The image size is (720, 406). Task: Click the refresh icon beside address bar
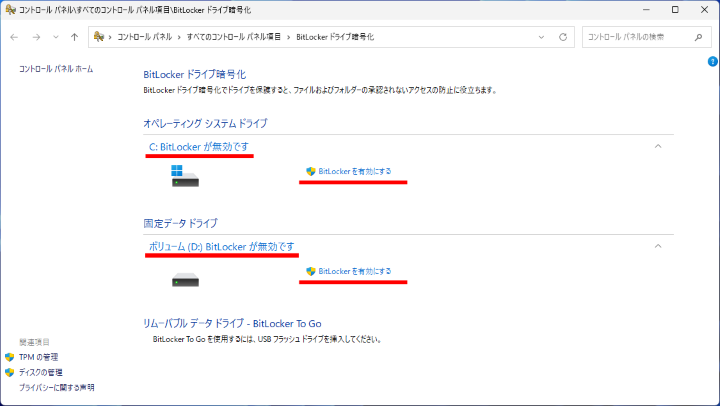point(563,37)
